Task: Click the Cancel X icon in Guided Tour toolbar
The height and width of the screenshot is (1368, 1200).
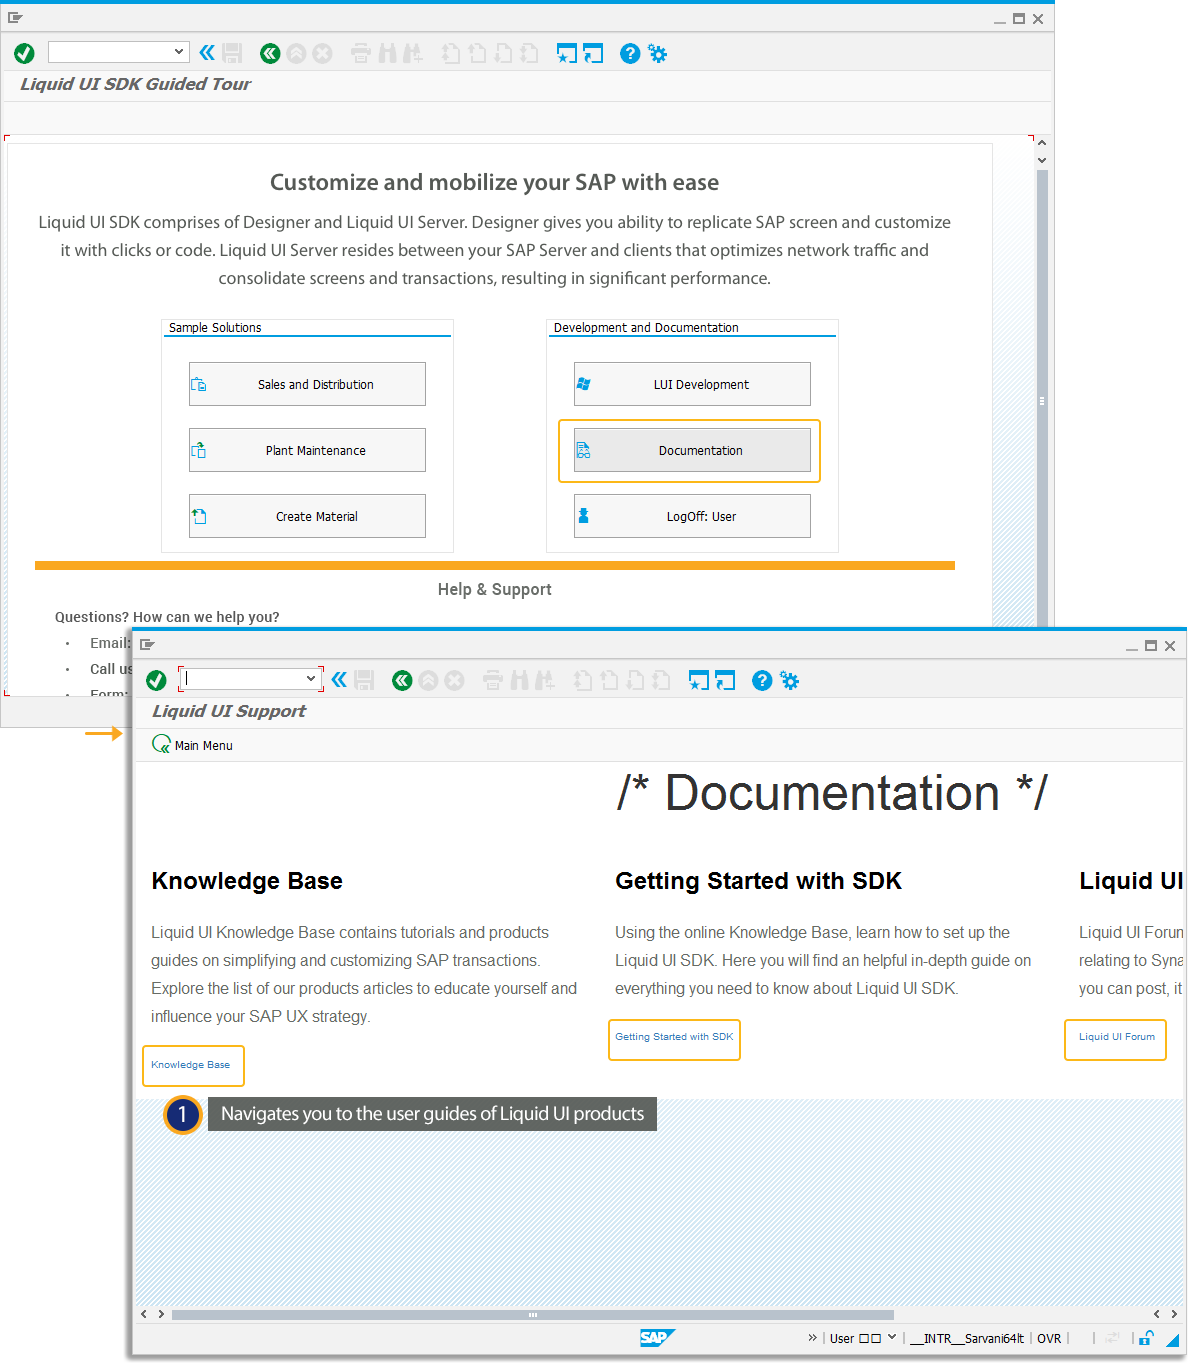Action: (322, 53)
